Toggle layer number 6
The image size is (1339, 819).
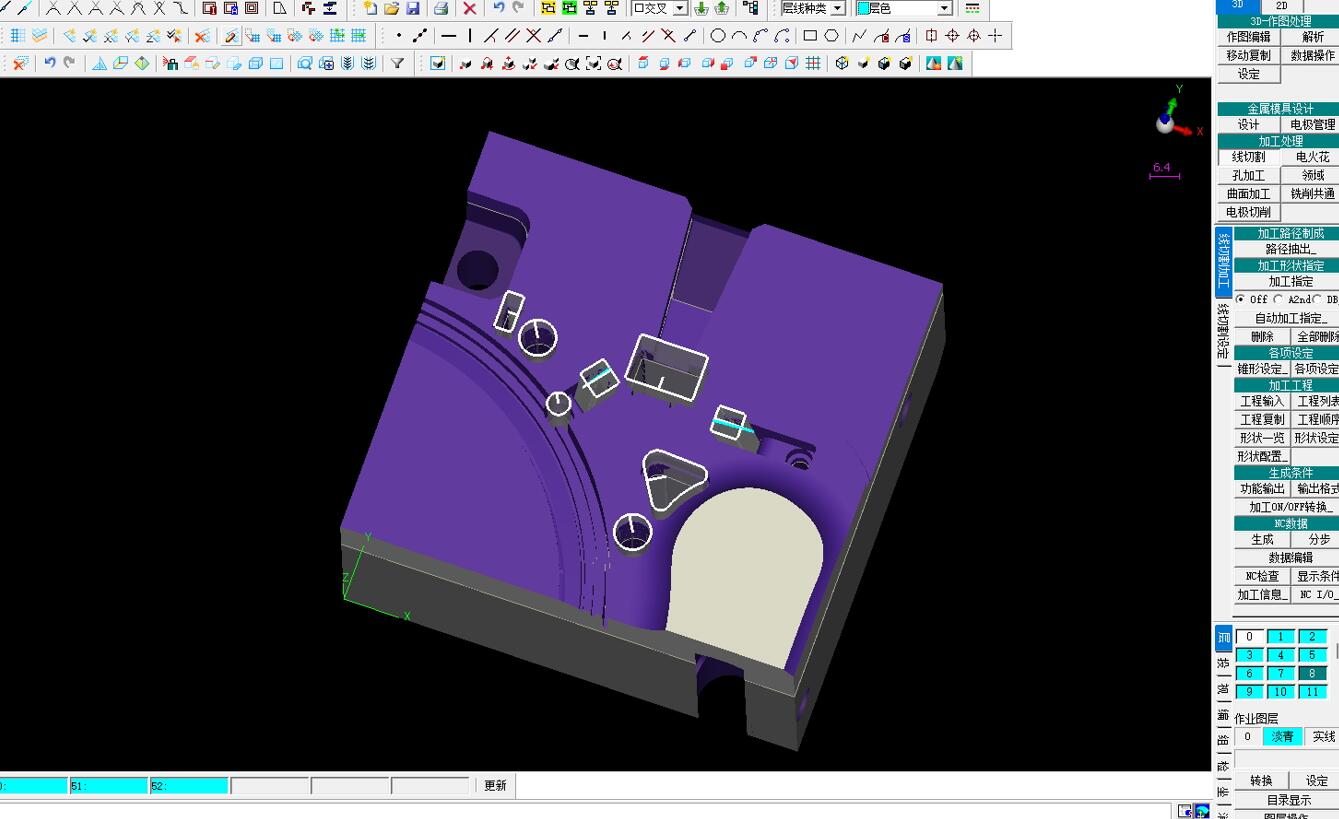[1250, 673]
